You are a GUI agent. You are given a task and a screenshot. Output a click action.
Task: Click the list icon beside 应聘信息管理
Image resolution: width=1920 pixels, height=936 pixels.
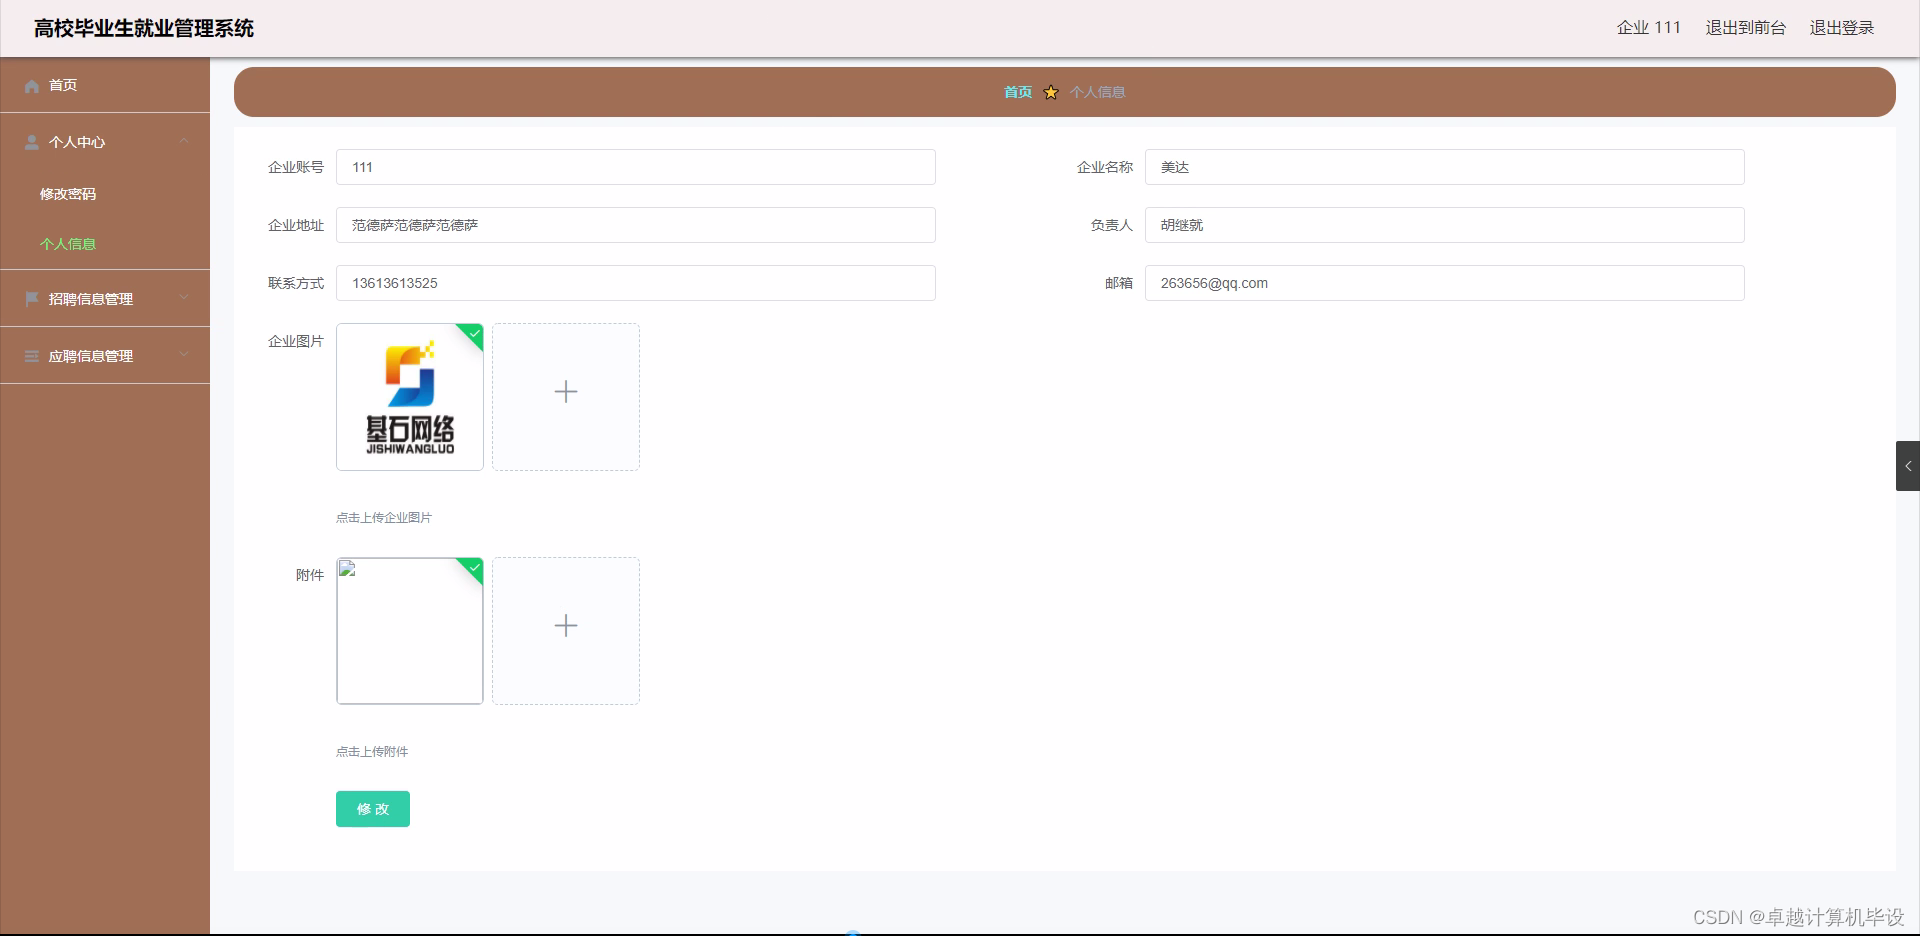click(x=31, y=355)
